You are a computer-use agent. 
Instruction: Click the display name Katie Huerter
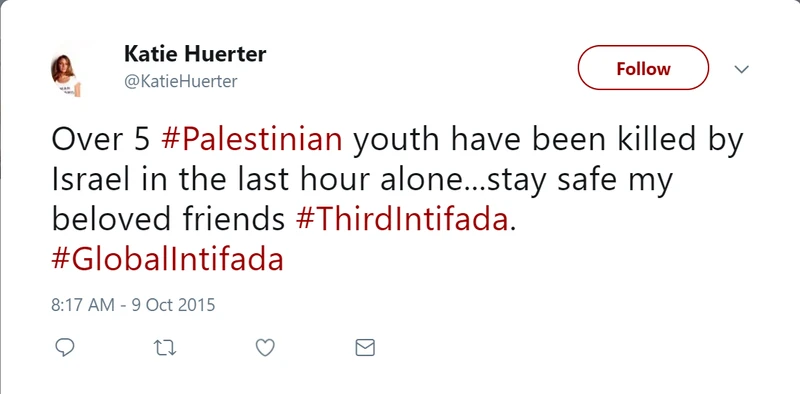coord(195,54)
